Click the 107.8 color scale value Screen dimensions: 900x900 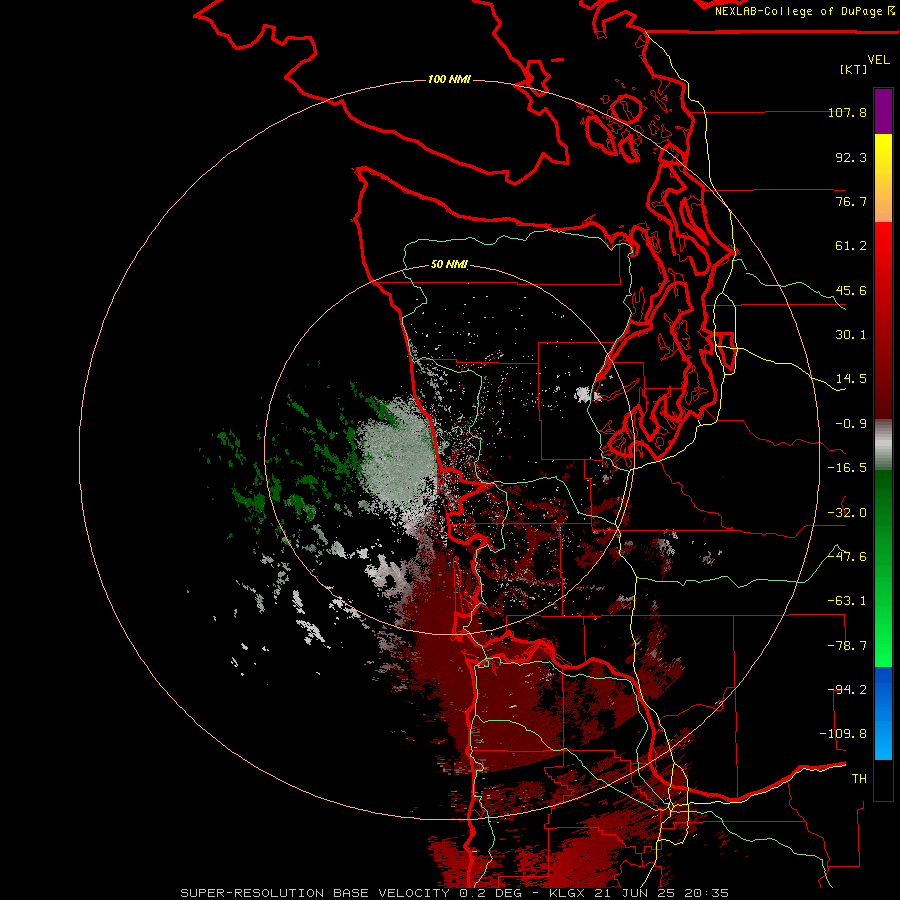[x=847, y=112]
